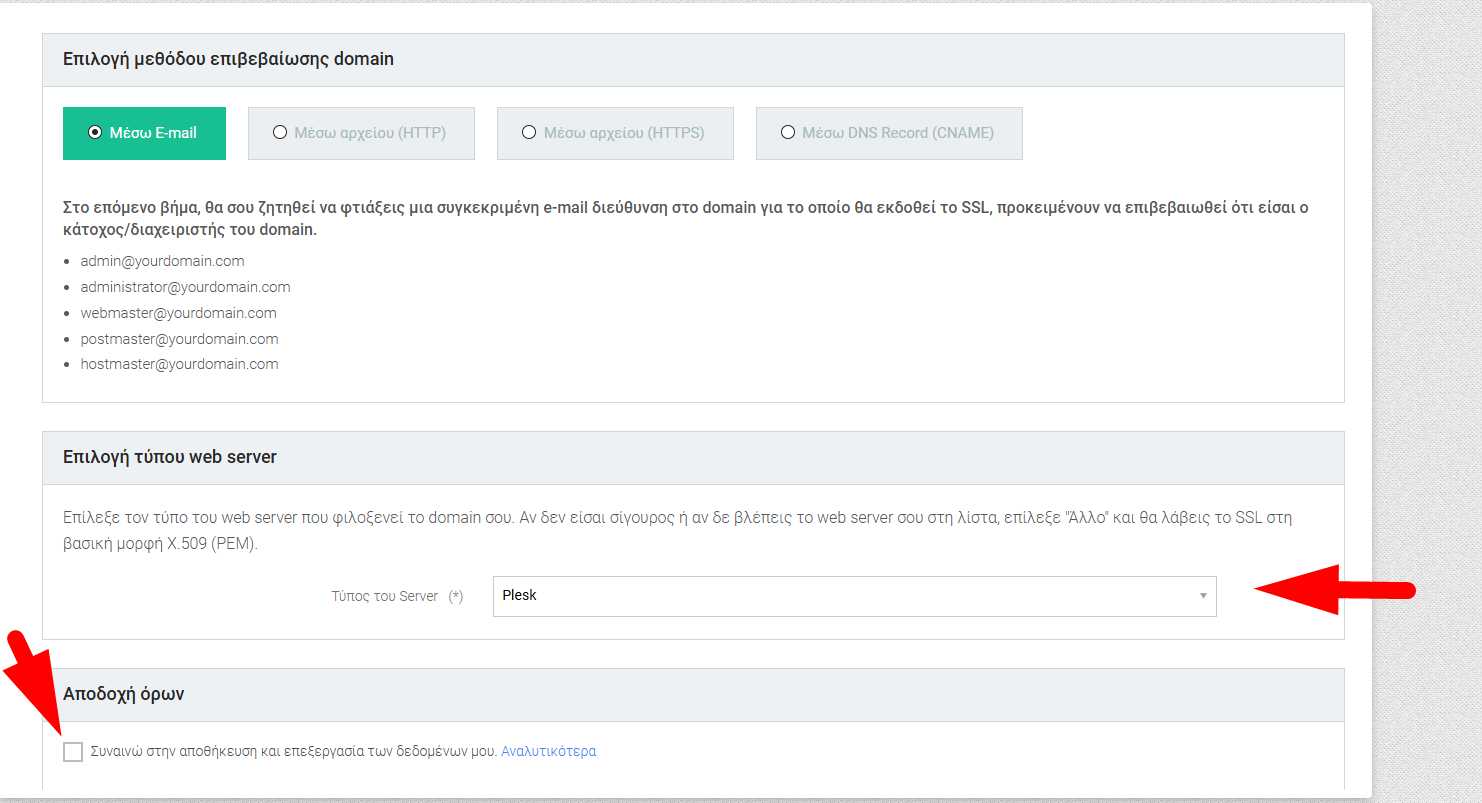Click the postmaster@yourdomain.com list entry
Image resolution: width=1482 pixels, height=803 pixels.
point(180,339)
